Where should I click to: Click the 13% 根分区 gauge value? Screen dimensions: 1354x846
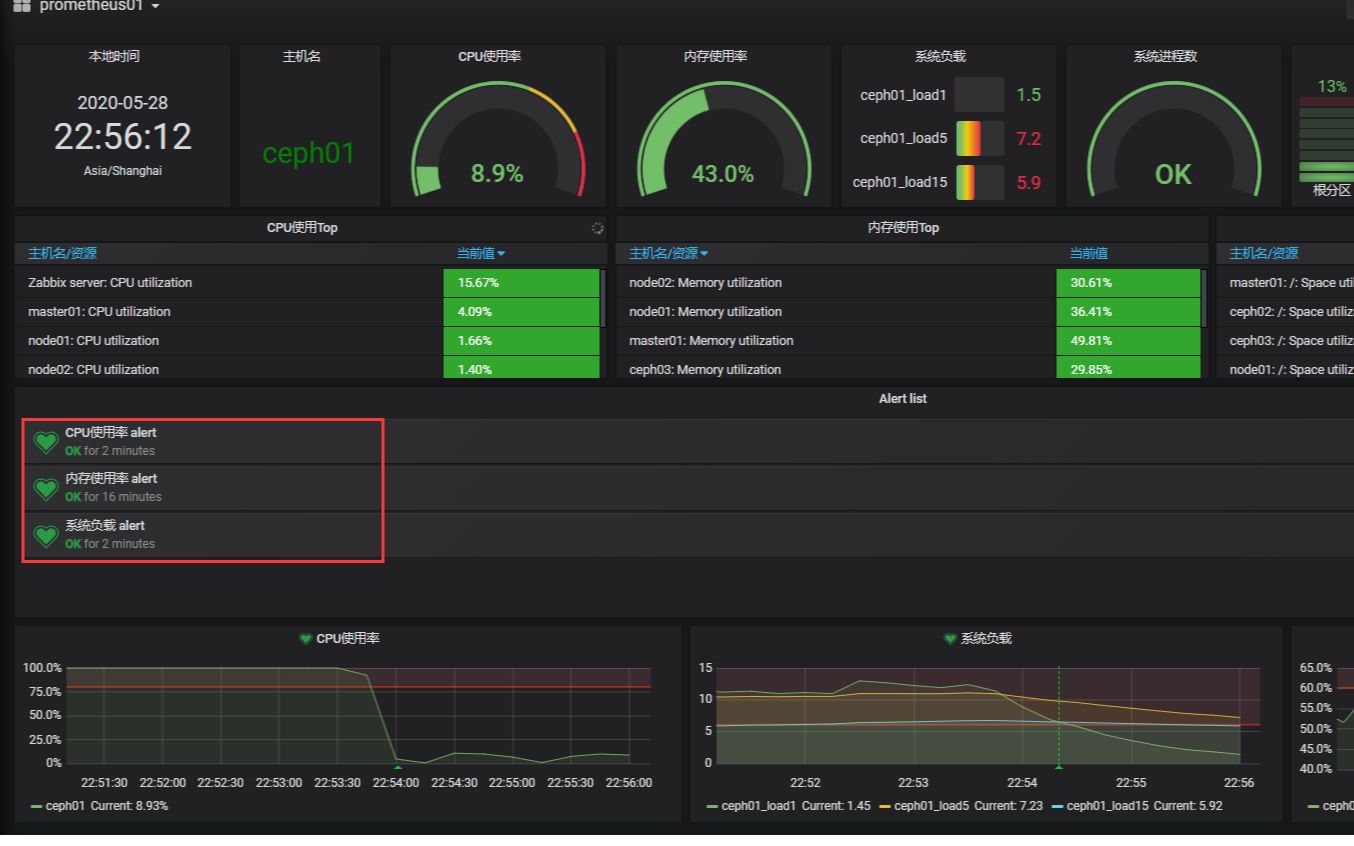coord(1332,87)
